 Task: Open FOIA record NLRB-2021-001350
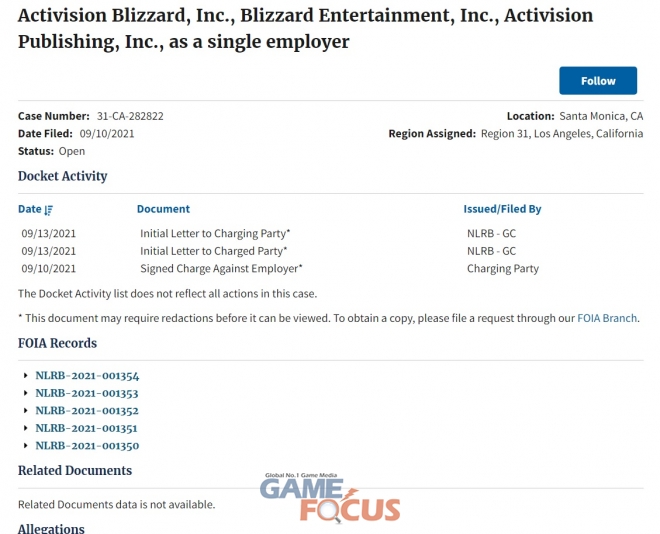tap(87, 446)
